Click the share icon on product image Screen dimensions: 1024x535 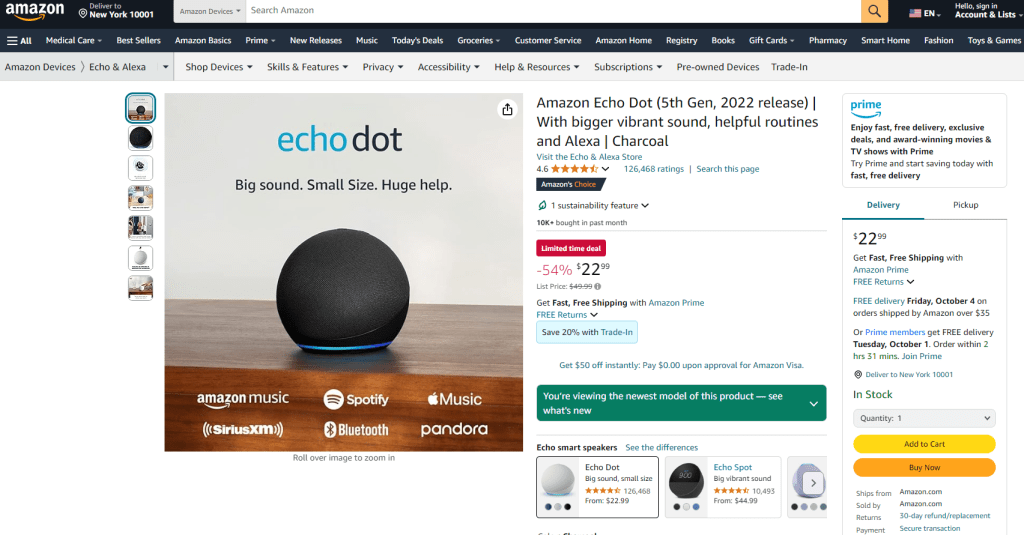(x=507, y=109)
